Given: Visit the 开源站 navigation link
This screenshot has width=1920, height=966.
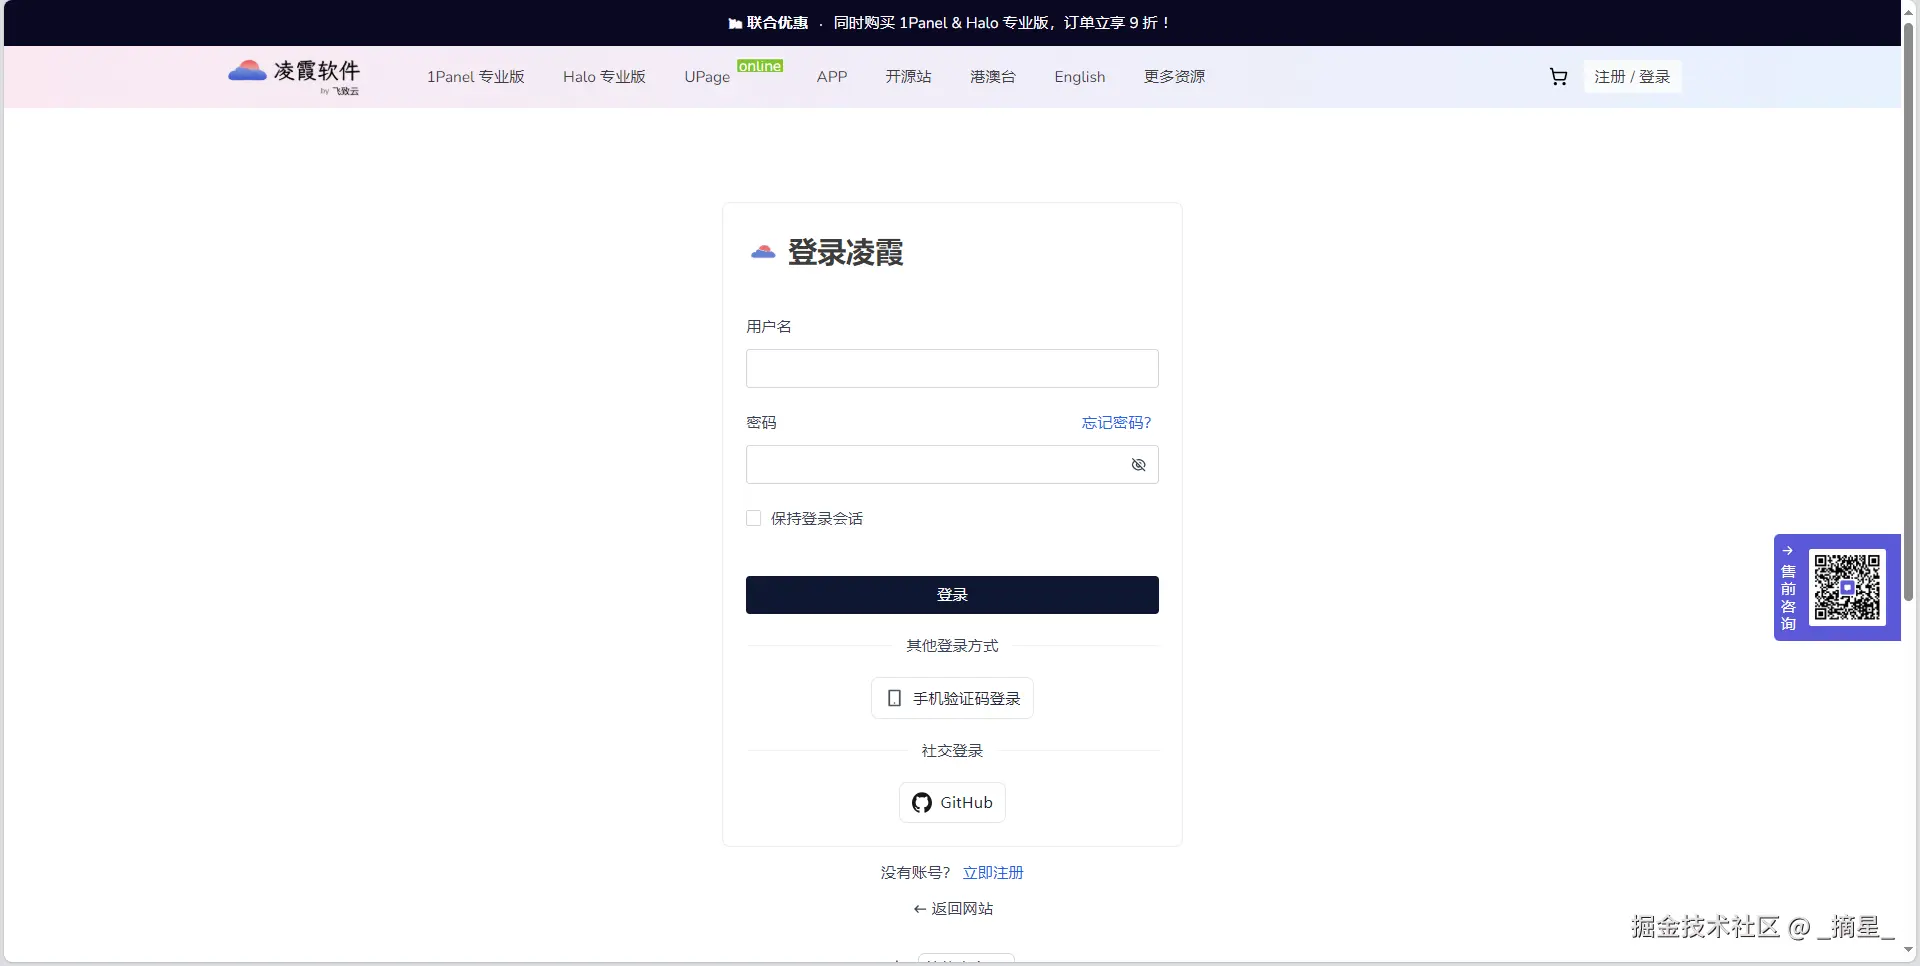Looking at the screenshot, I should pos(908,77).
